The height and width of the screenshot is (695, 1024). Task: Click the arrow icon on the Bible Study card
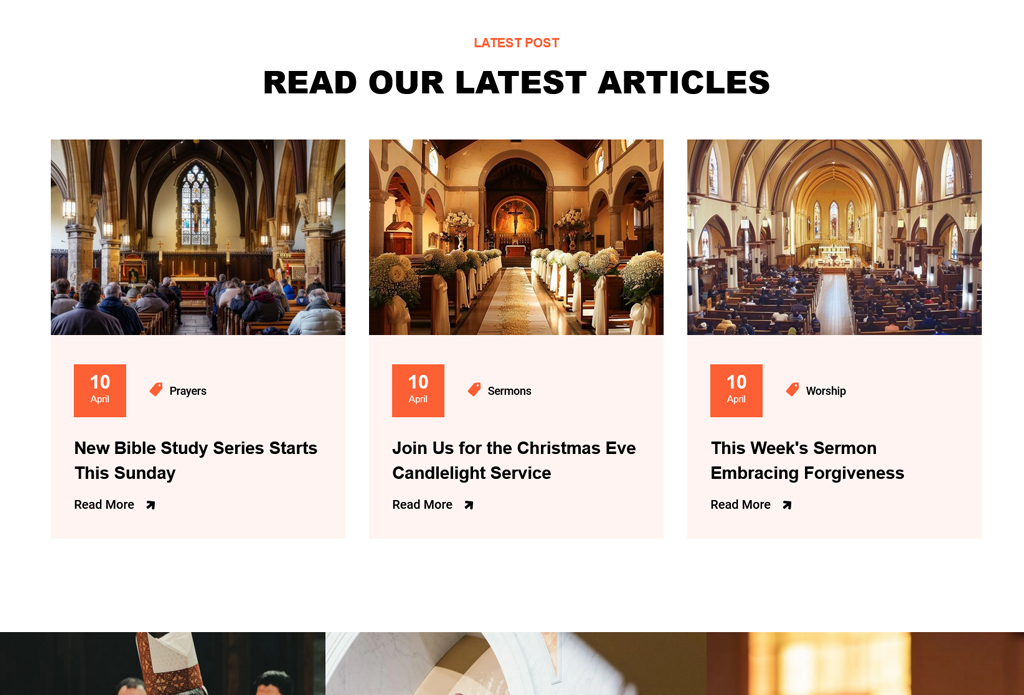pos(150,505)
